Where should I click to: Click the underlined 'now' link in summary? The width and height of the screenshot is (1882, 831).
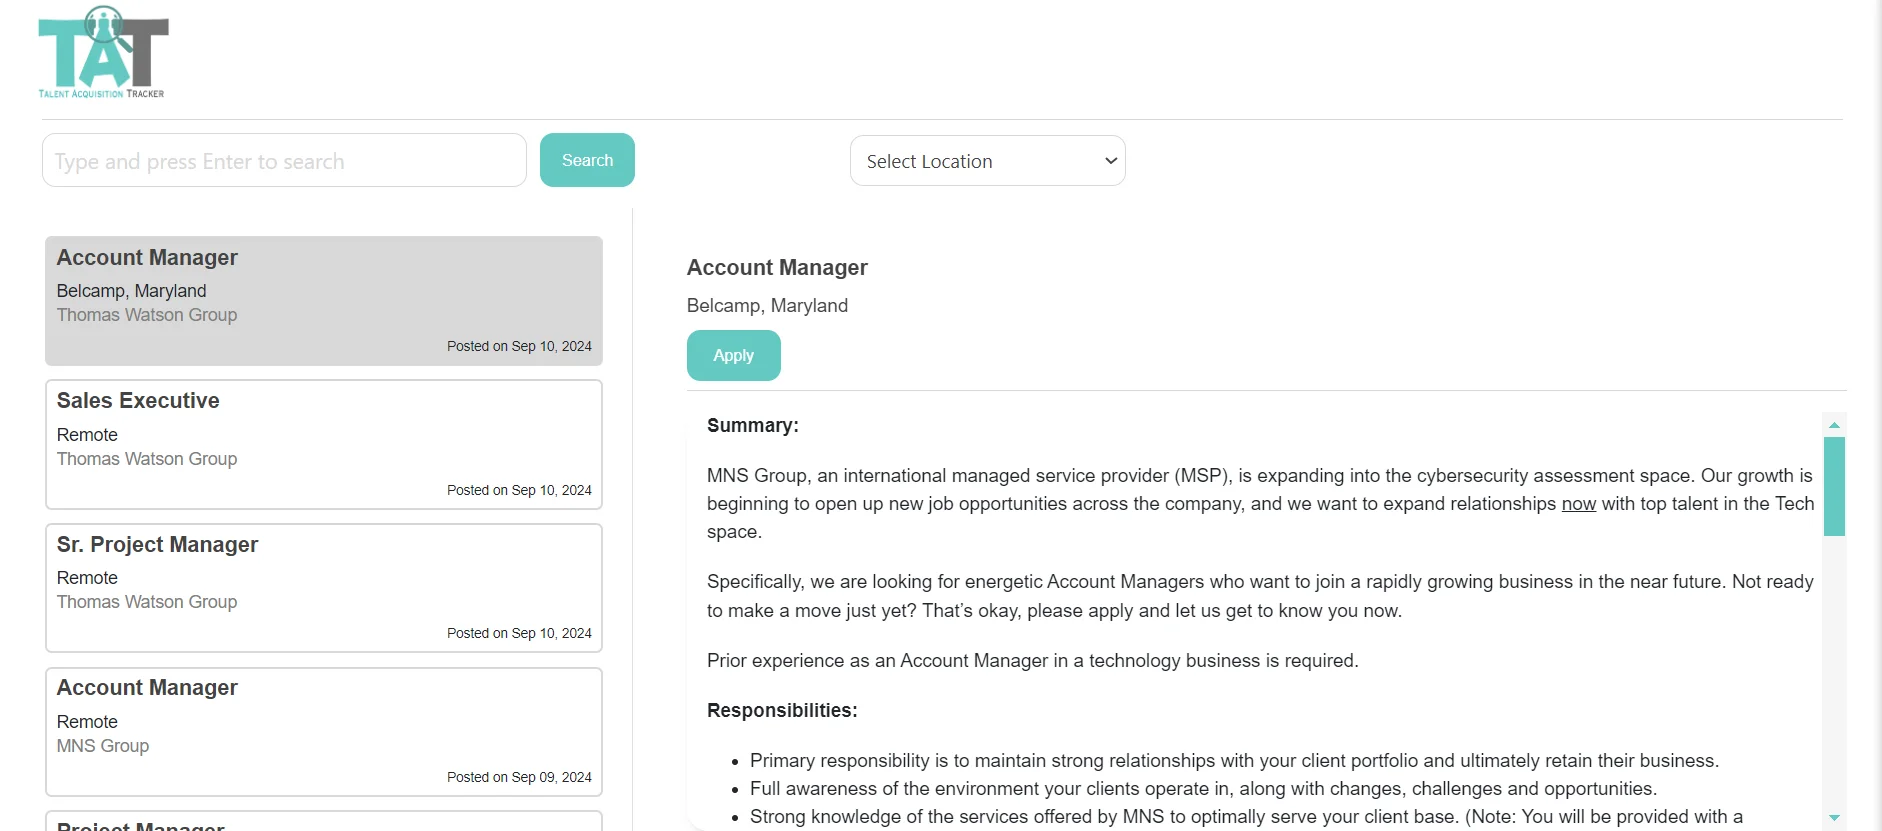click(1578, 504)
